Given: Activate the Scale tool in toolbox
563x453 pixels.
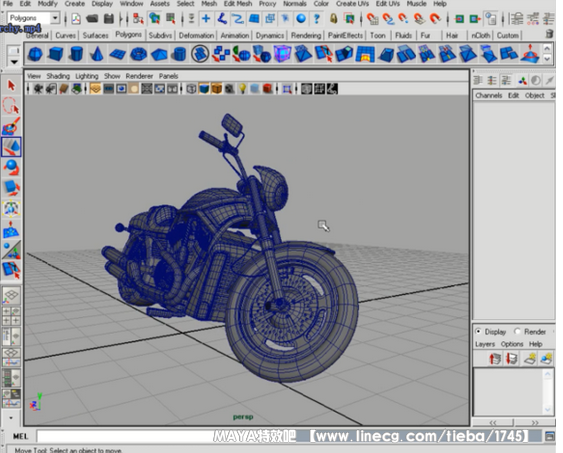Looking at the screenshot, I should 11,188.
